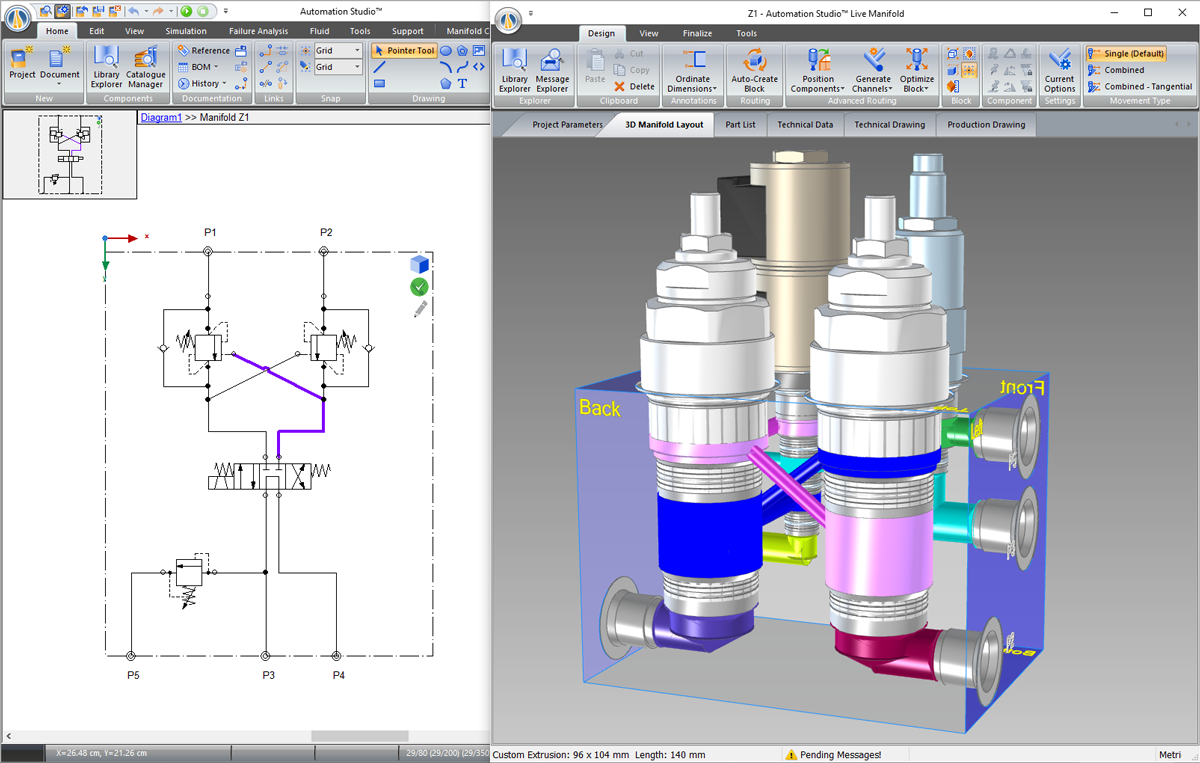Viewport: 1200px width, 763px height.
Task: Switch to the Simulation ribbon tab
Action: (x=186, y=31)
